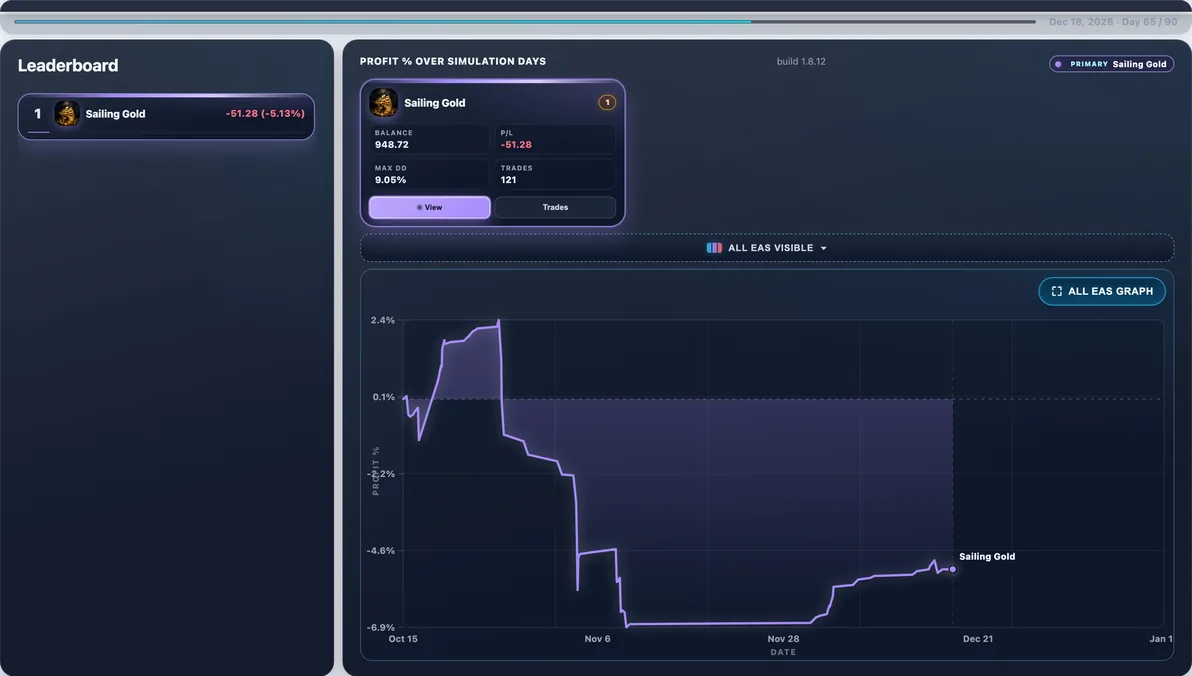Click the purple dot in the PRIMARY badge
The width and height of the screenshot is (1192, 676).
tap(1058, 65)
